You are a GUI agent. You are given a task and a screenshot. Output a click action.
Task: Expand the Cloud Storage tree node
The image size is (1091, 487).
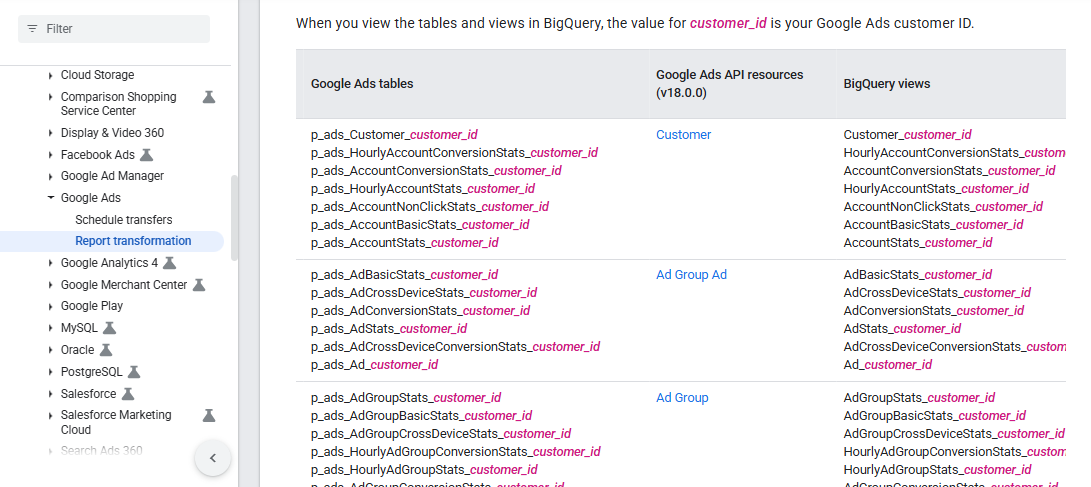click(50, 75)
